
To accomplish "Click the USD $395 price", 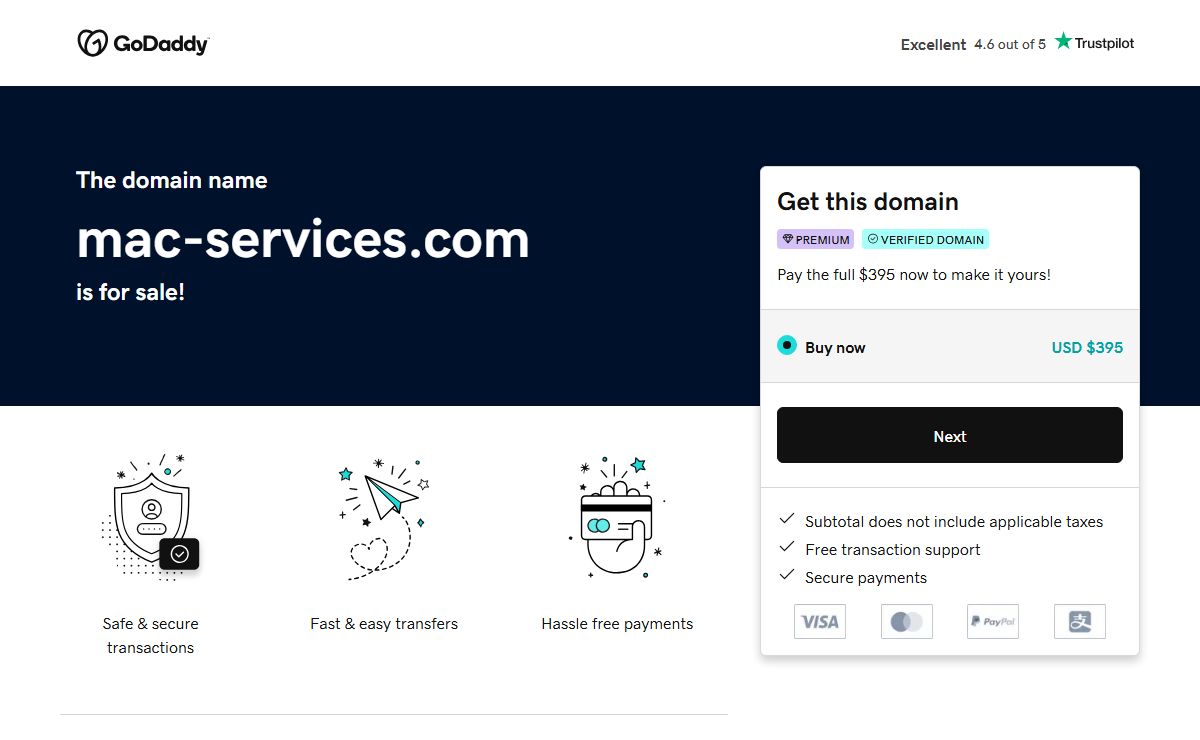I will pyautogui.click(x=1087, y=348).
